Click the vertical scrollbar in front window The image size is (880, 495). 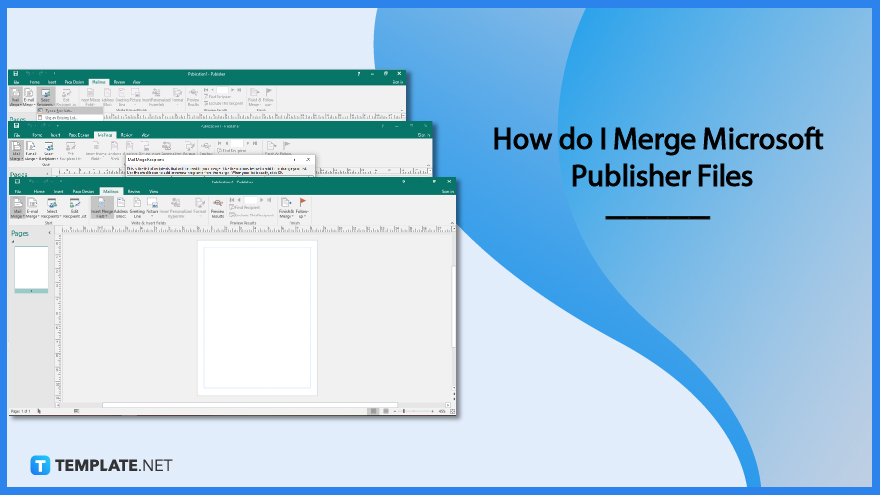click(x=454, y=306)
